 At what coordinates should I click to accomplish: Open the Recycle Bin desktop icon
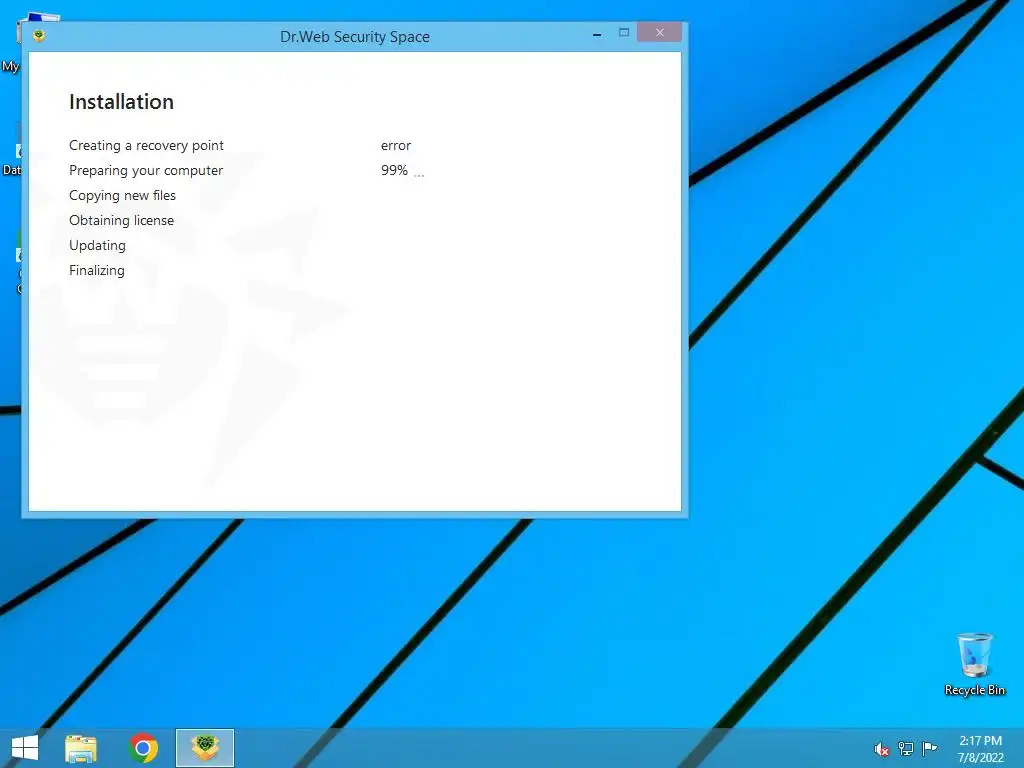tap(974, 664)
